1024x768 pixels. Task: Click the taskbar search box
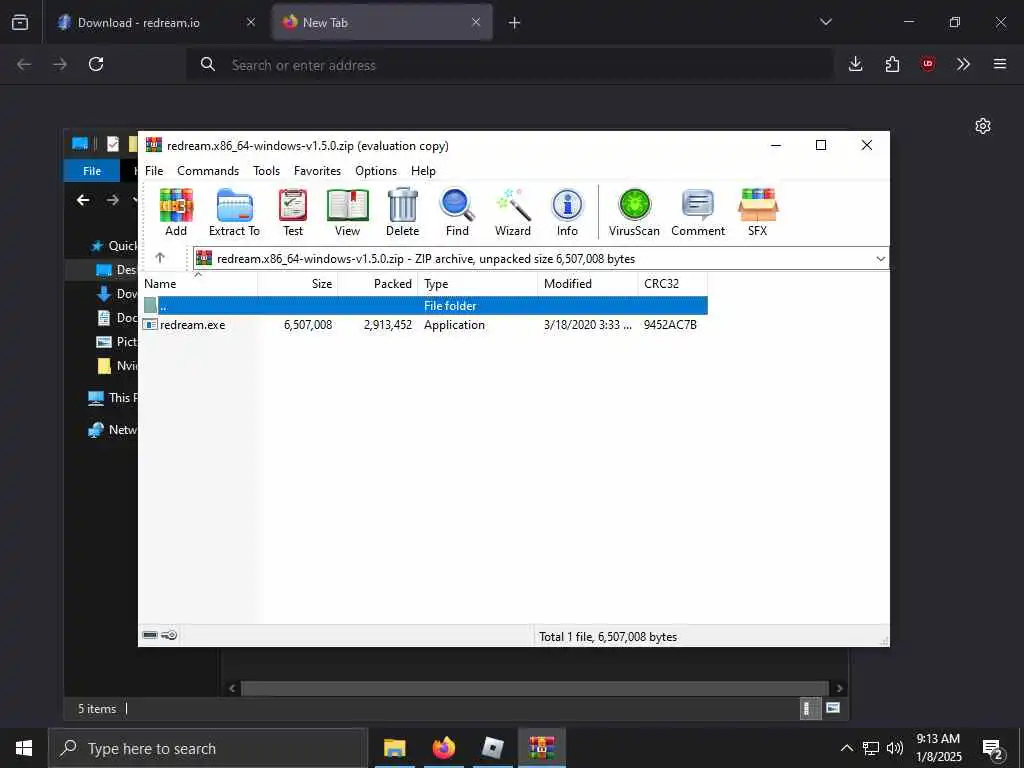pyautogui.click(x=208, y=748)
